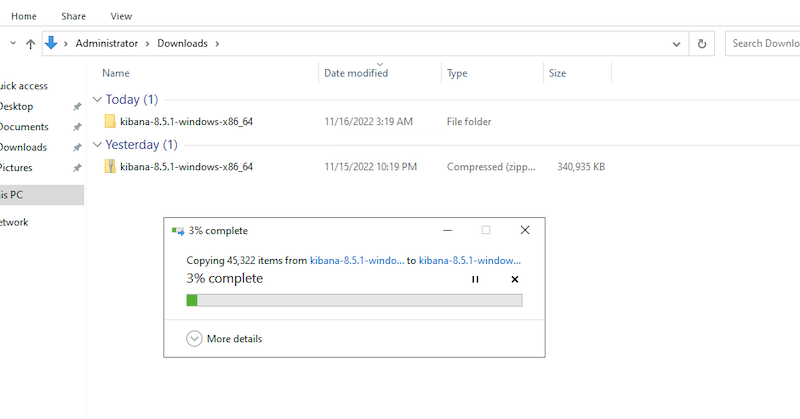Image resolution: width=800 pixels, height=419 pixels.
Task: Select the kibana-8.5.1 file folder icon
Action: [110, 121]
